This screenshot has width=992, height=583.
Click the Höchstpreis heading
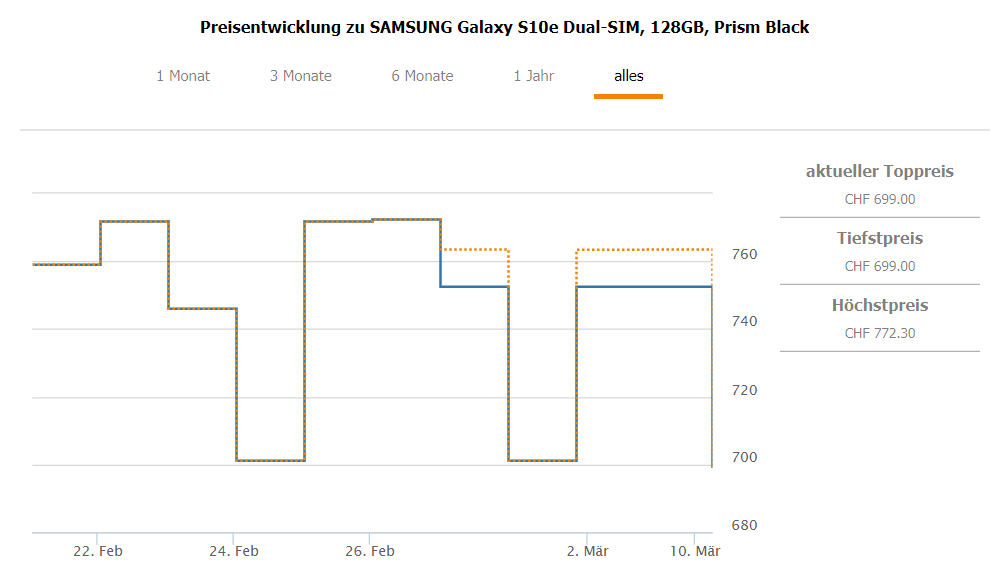879,306
